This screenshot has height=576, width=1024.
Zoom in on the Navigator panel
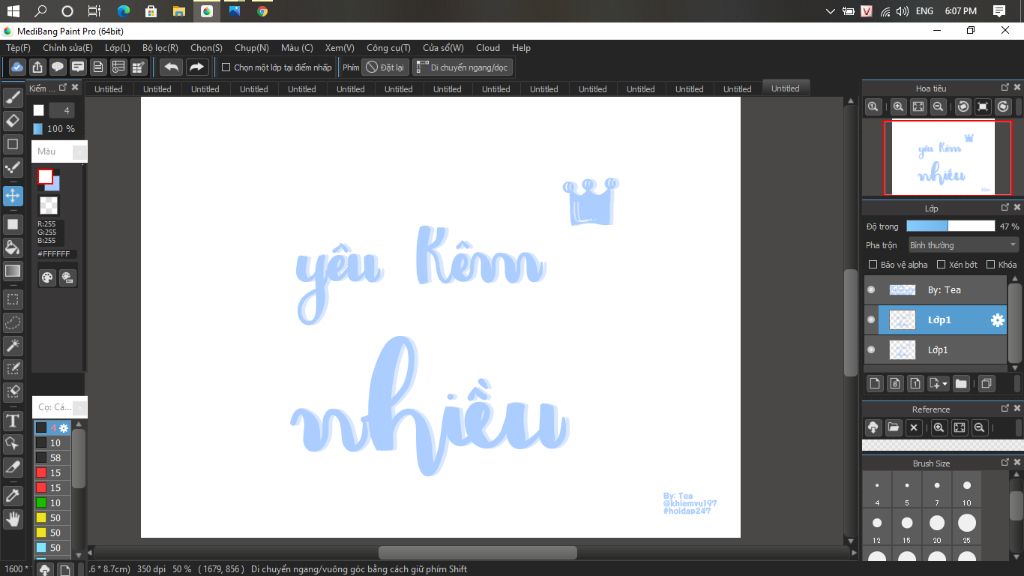click(899, 107)
